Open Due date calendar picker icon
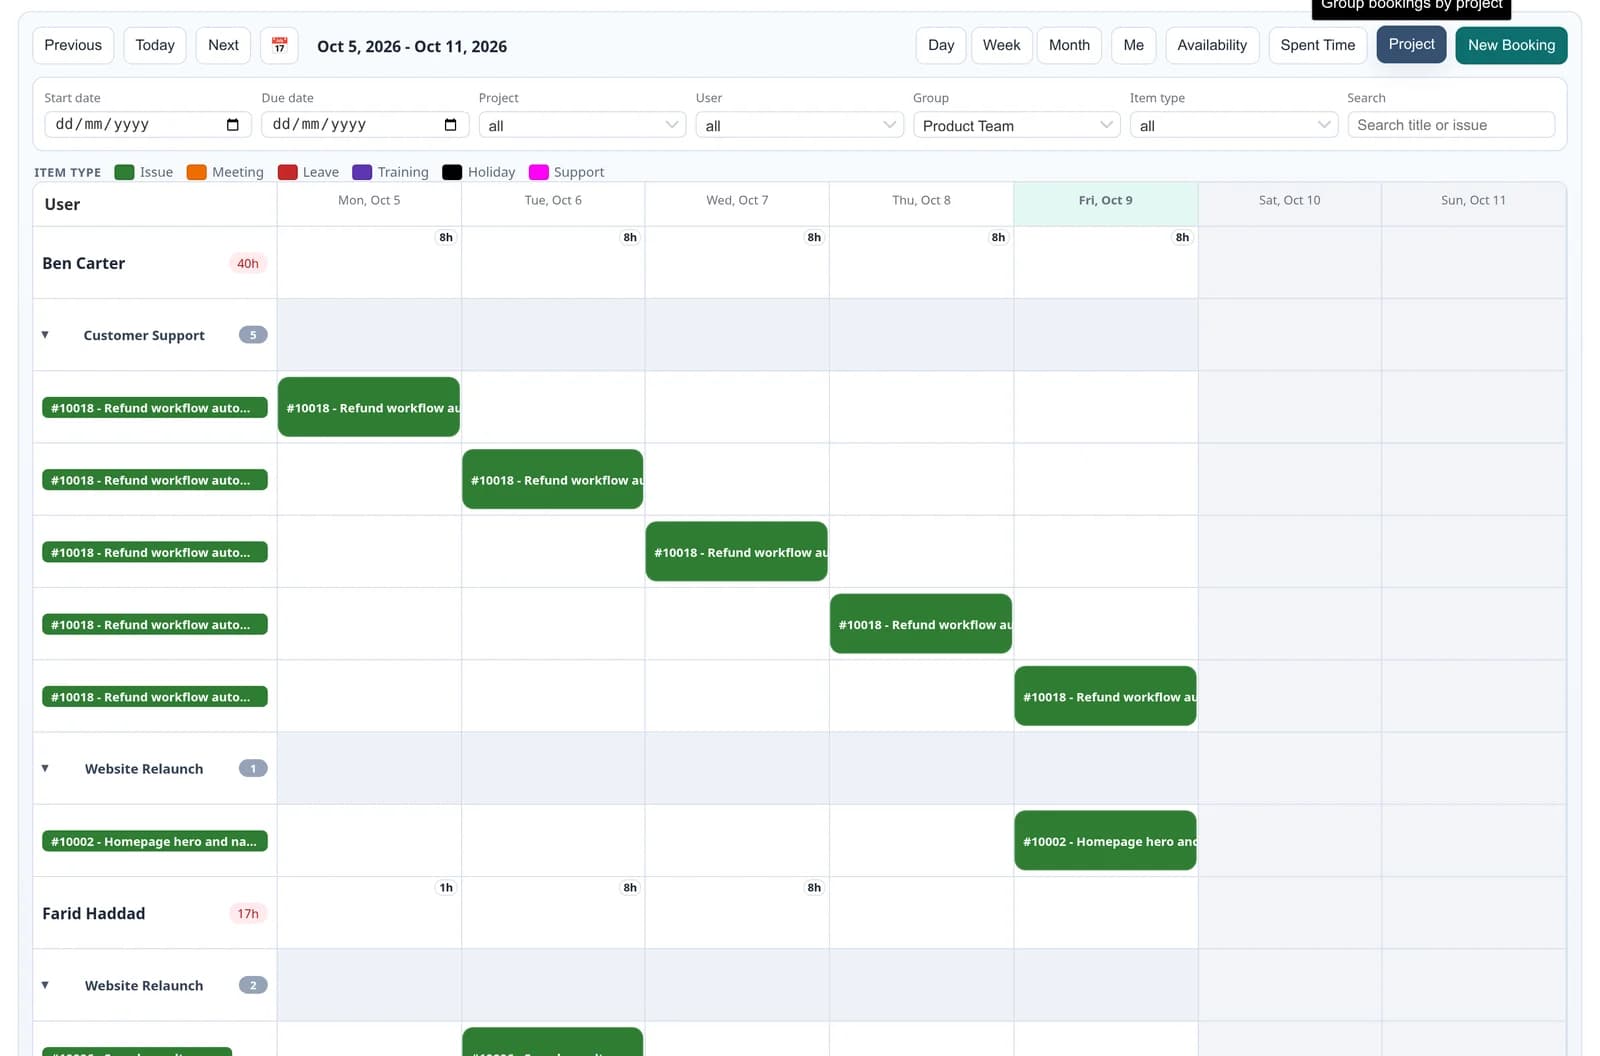Viewport: 1600px width, 1056px height. (450, 125)
